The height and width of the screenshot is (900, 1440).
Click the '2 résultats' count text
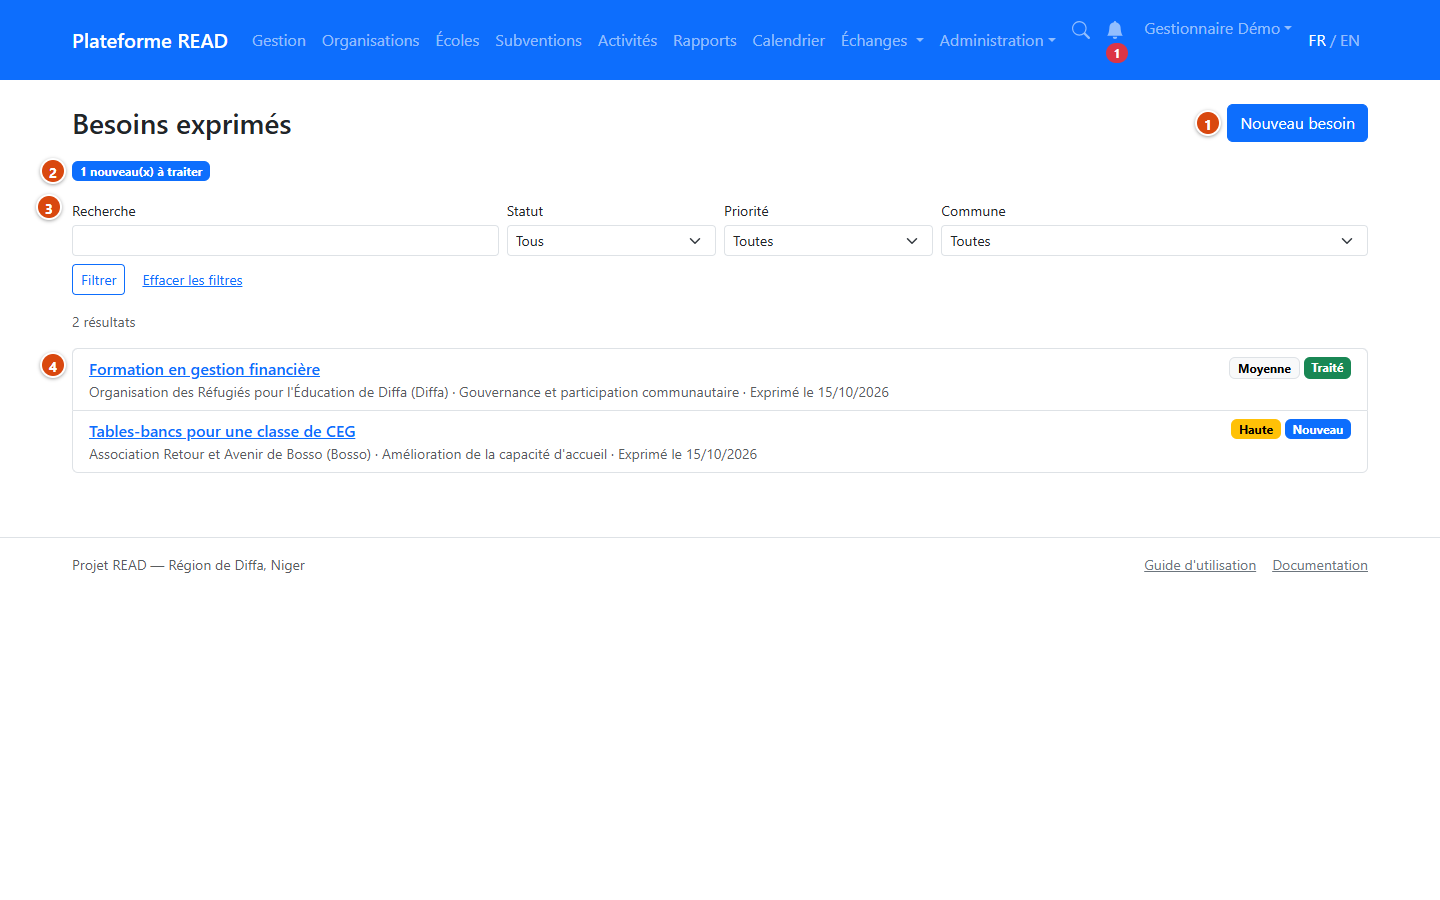(x=104, y=323)
